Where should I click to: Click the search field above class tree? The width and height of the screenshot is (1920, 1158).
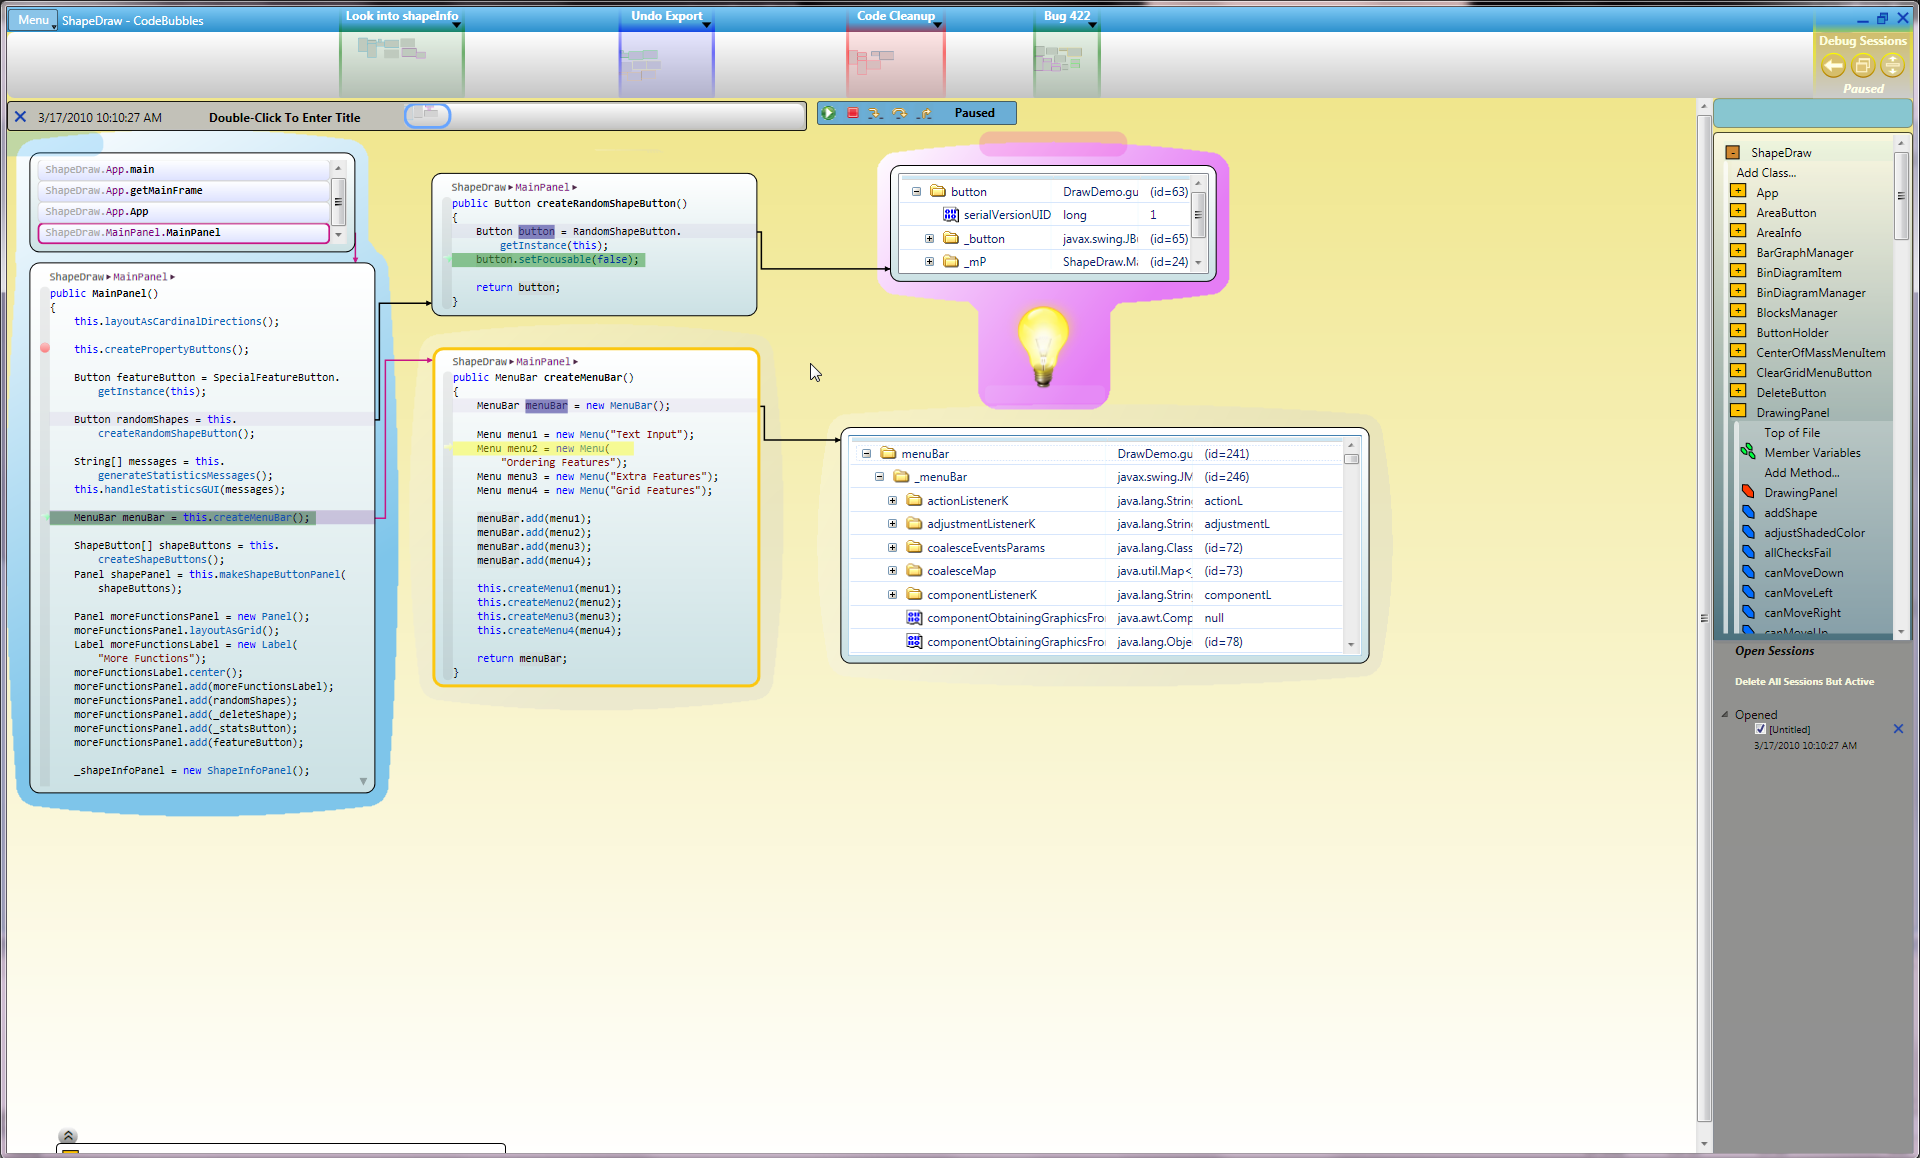pos(1812,113)
